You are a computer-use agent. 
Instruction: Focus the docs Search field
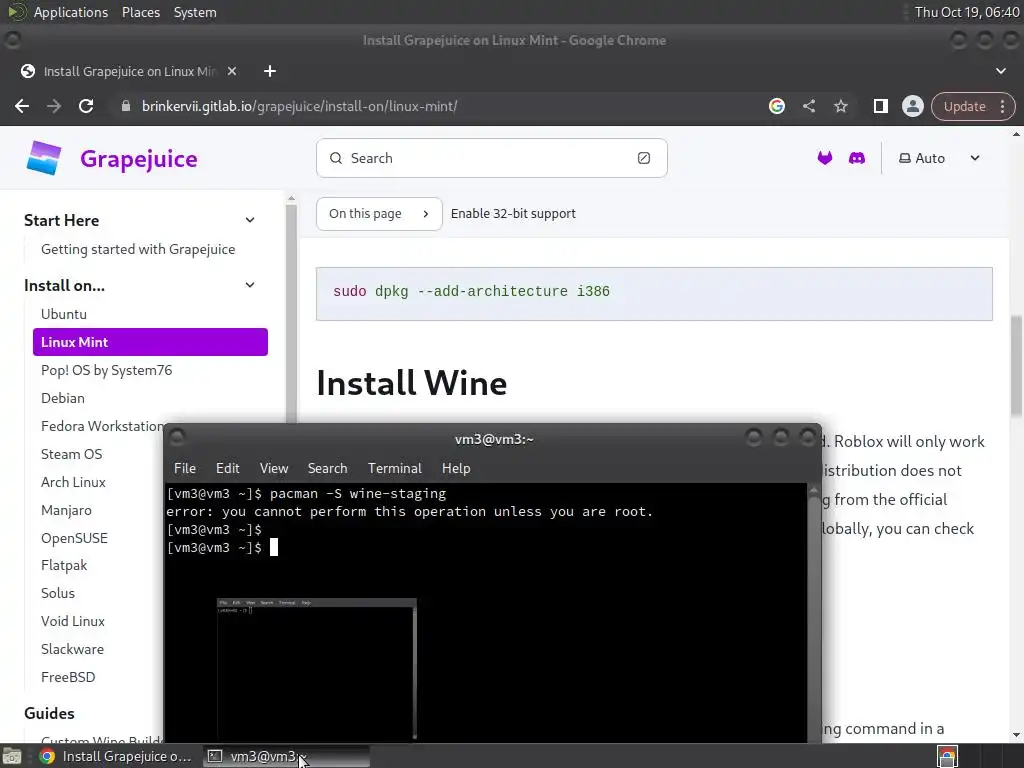[x=492, y=158]
